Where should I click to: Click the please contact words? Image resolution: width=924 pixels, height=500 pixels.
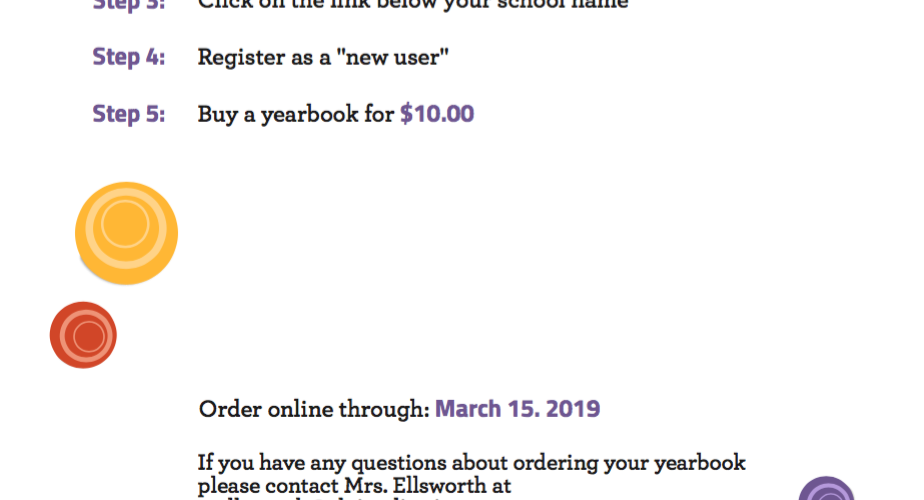click(269, 486)
